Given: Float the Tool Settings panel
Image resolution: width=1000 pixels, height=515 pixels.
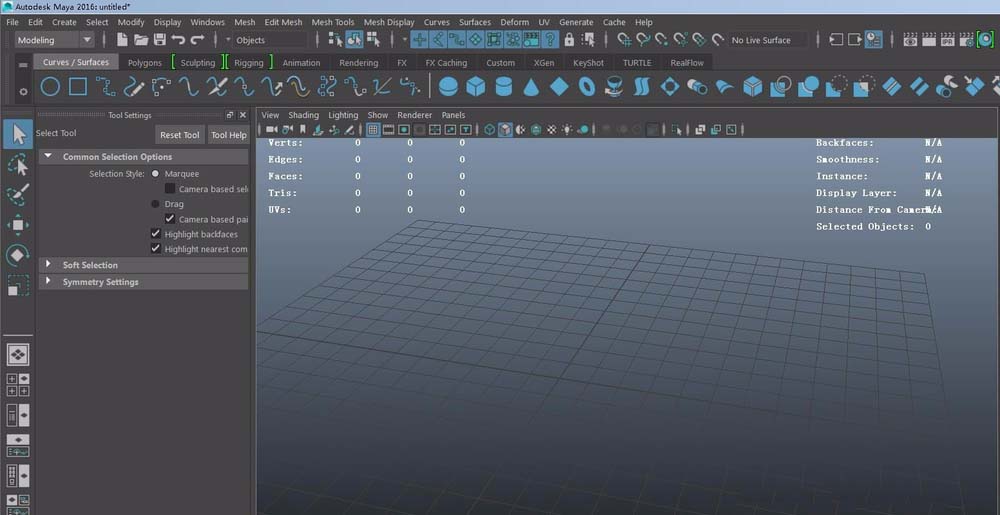Looking at the screenshot, I should (230, 115).
